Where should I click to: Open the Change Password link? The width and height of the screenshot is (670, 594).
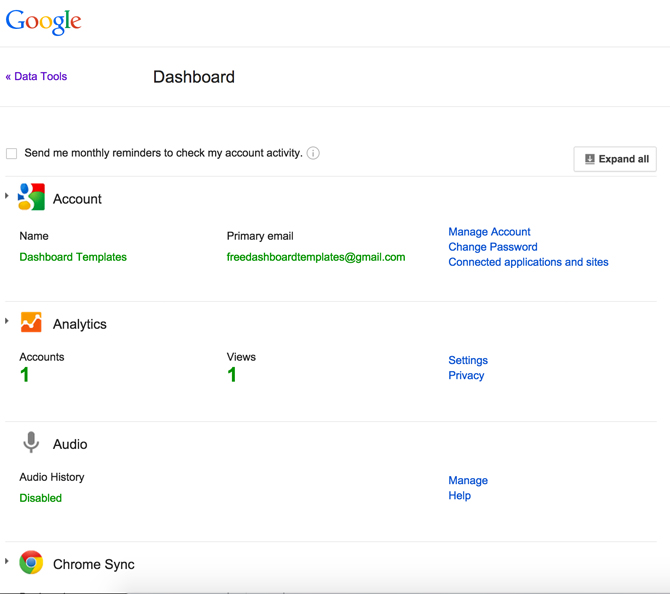coord(493,247)
